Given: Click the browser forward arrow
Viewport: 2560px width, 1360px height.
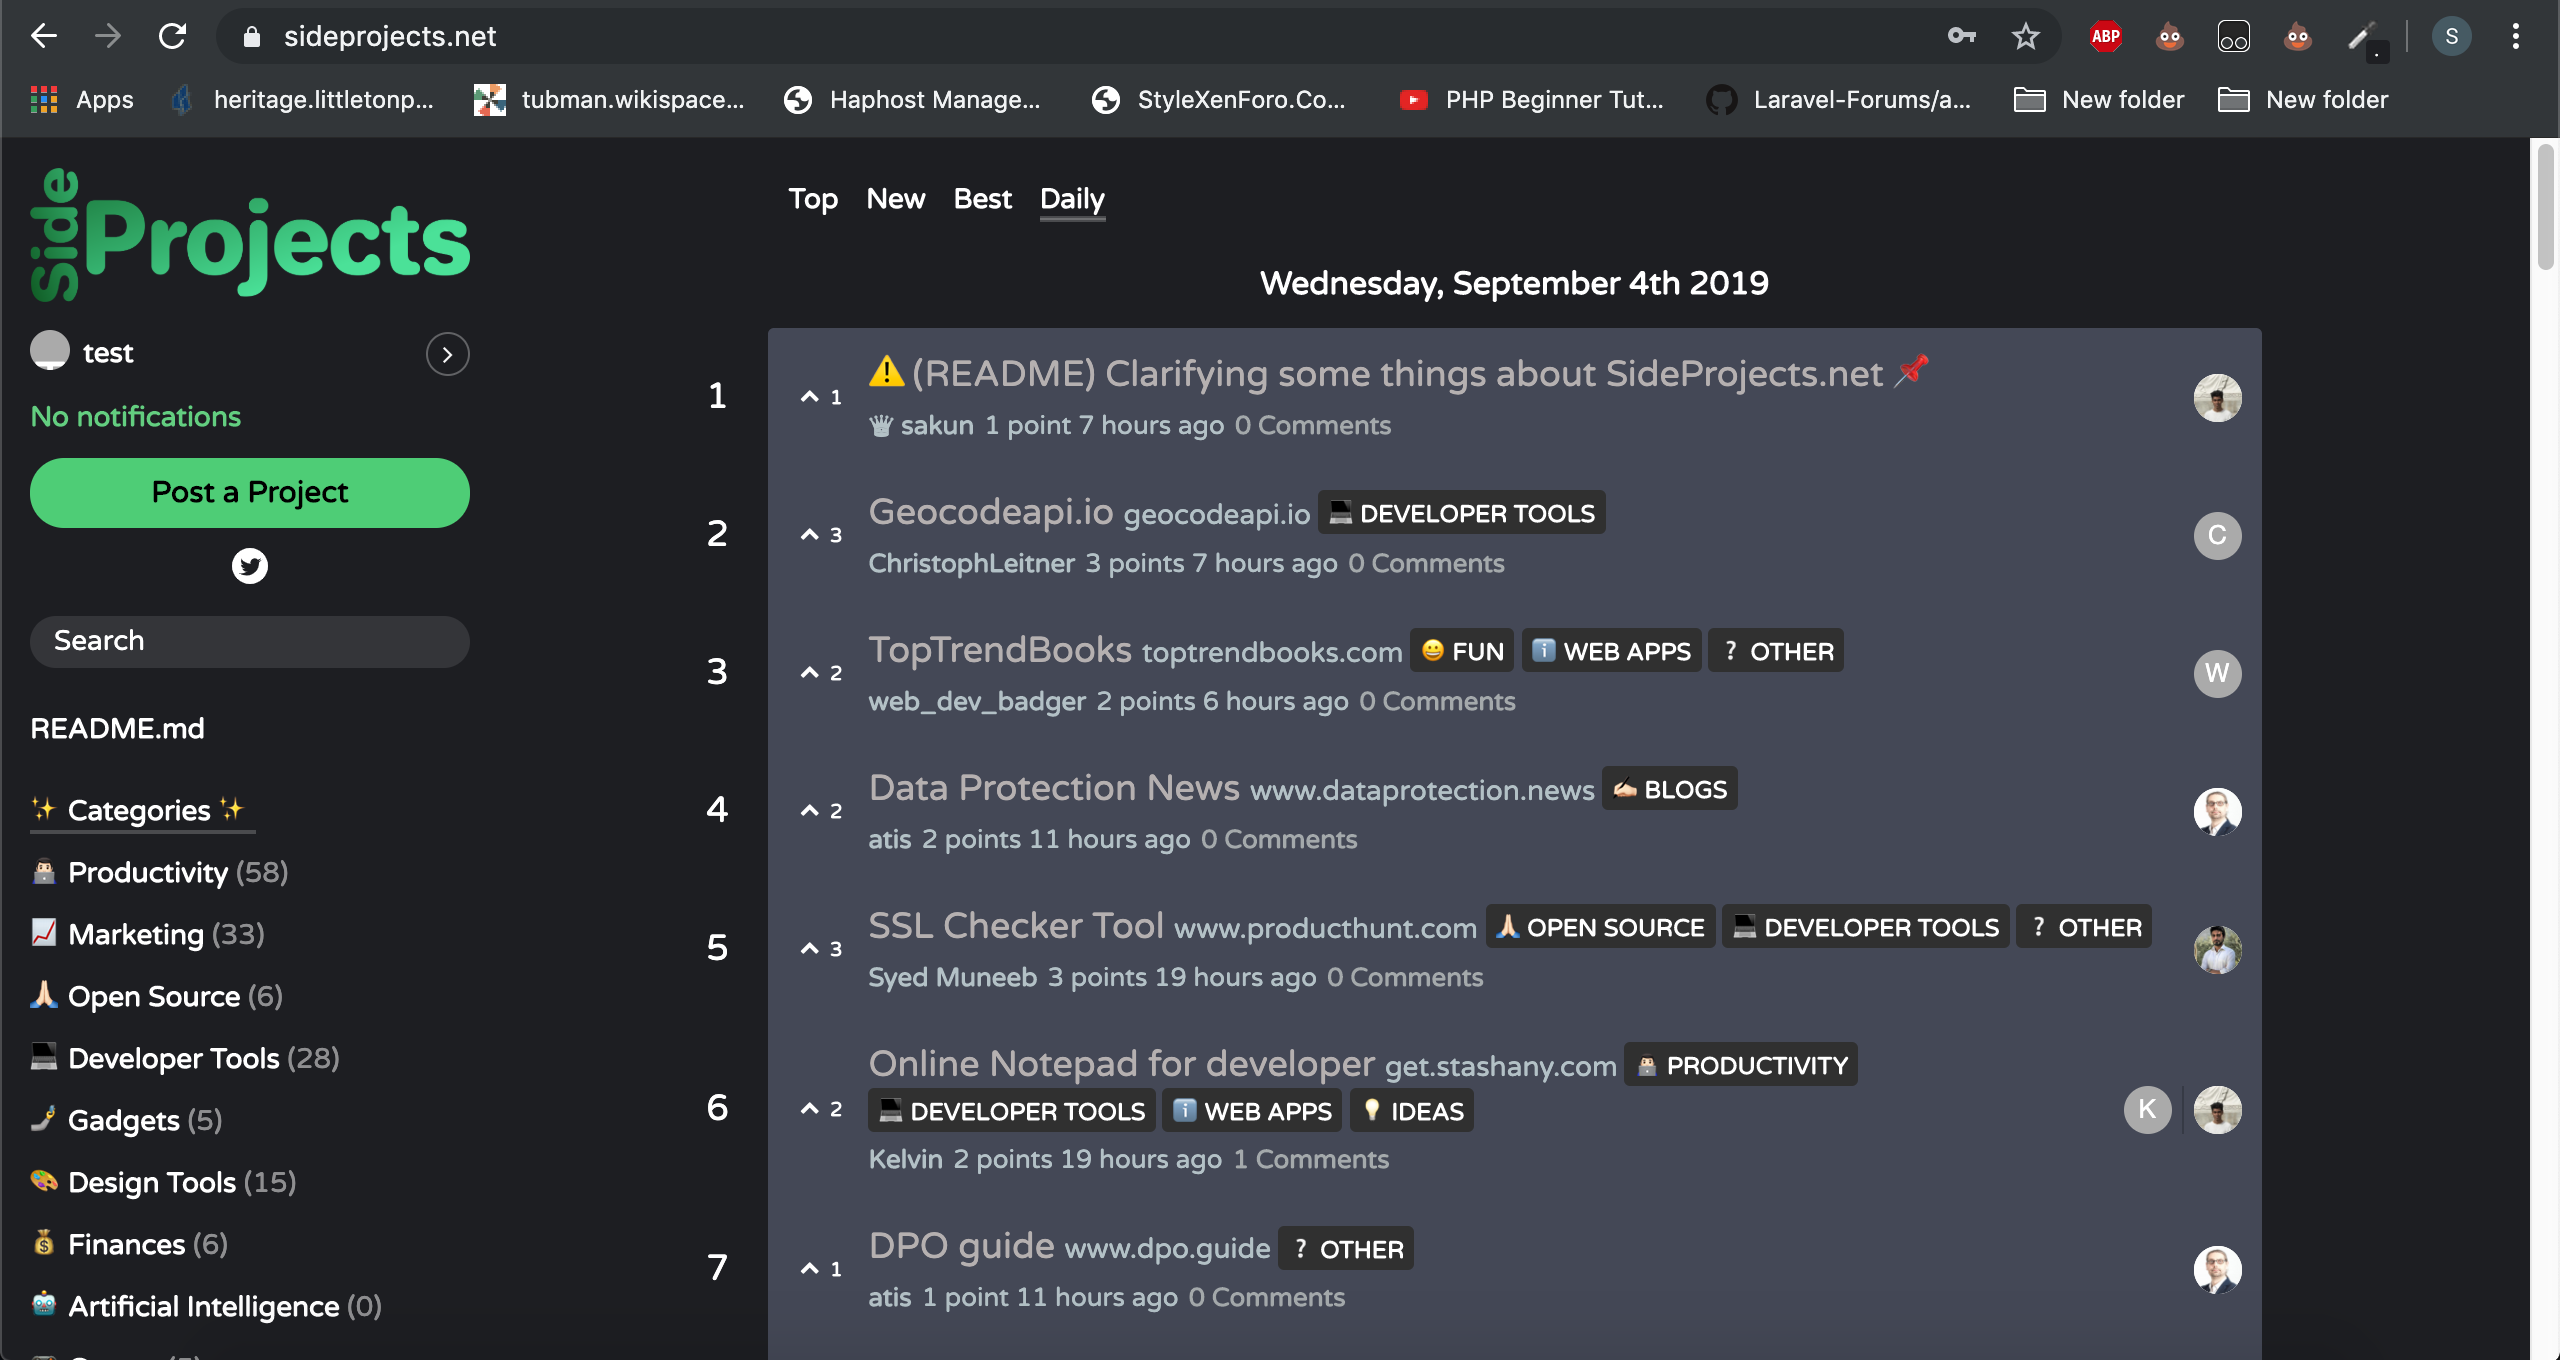Looking at the screenshot, I should [108, 36].
